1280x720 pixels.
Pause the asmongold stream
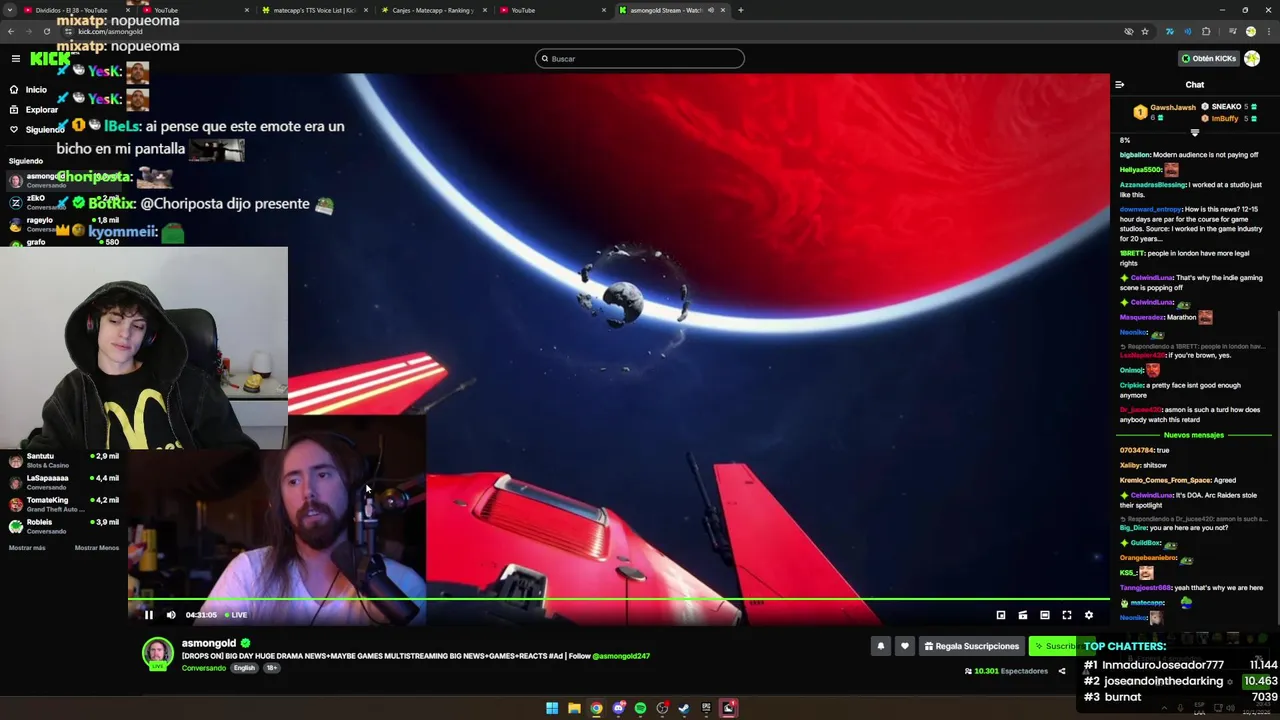tap(149, 615)
